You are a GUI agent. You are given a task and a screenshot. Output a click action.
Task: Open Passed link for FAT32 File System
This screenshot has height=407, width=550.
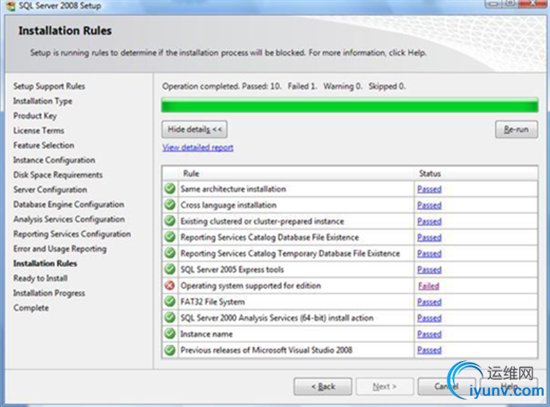[429, 302]
